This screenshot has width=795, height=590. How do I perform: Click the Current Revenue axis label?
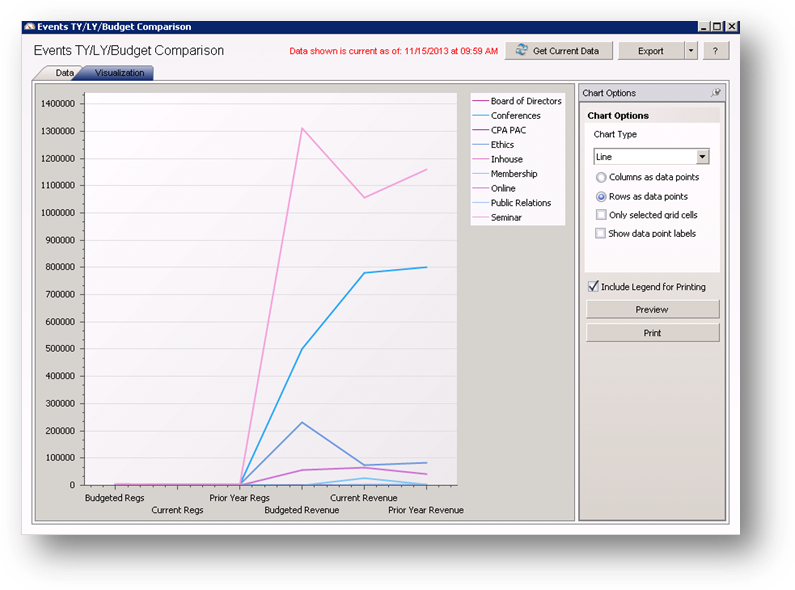point(364,498)
